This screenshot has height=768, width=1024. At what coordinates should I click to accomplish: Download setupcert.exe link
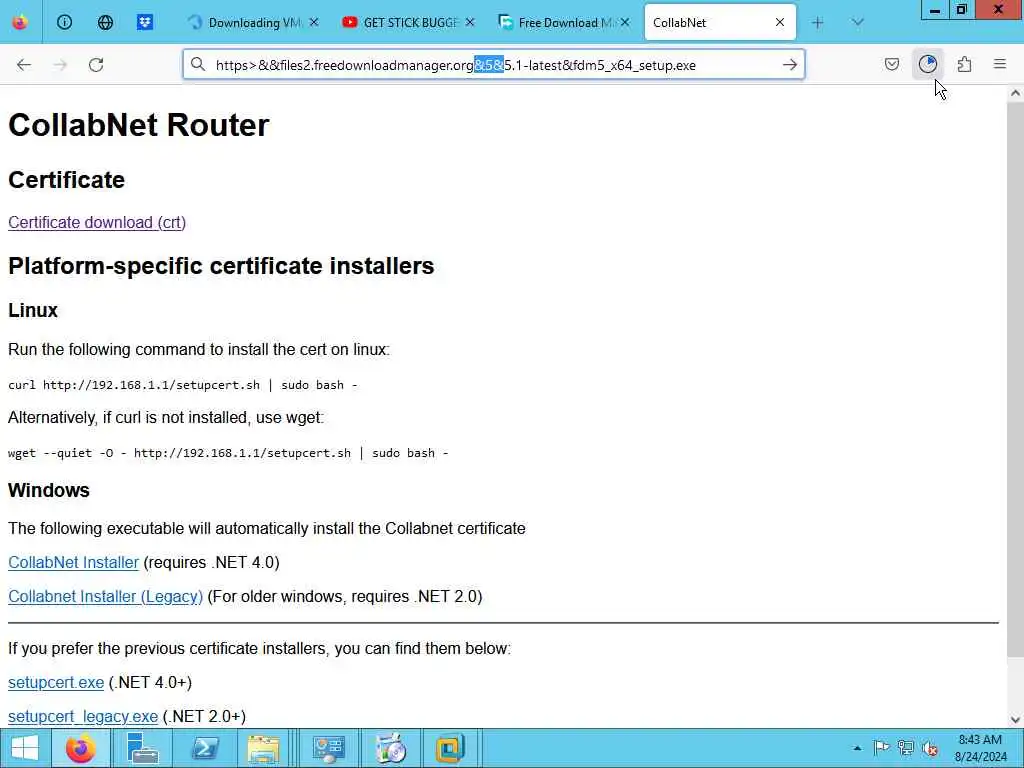coord(56,682)
